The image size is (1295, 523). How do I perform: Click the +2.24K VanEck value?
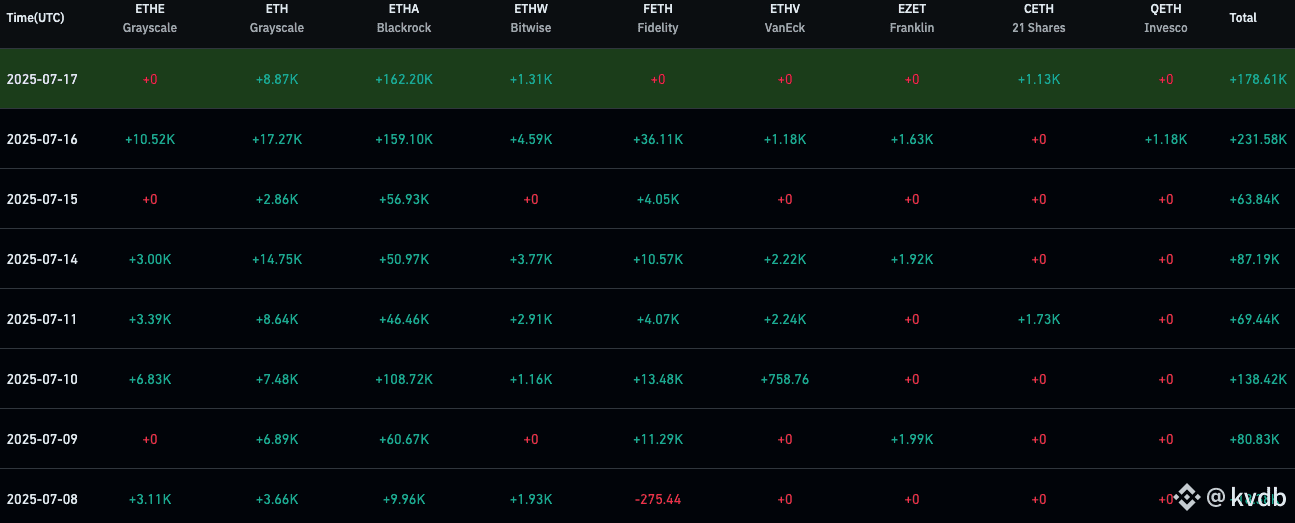click(785, 319)
